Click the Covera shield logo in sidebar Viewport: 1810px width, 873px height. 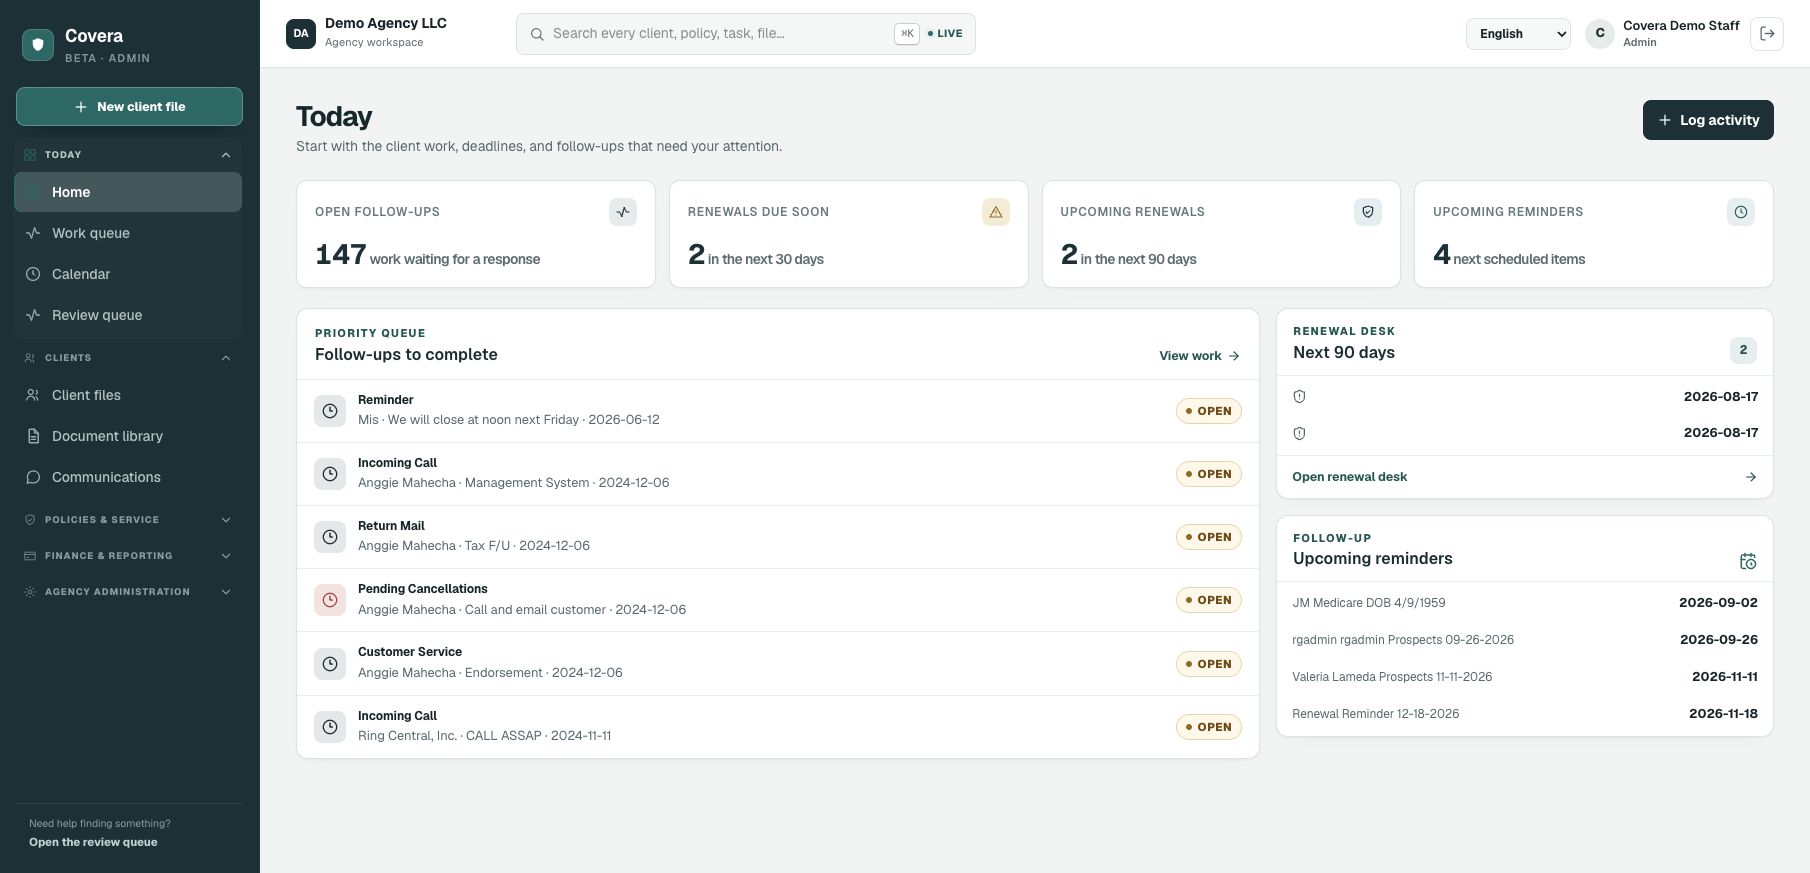[x=38, y=44]
